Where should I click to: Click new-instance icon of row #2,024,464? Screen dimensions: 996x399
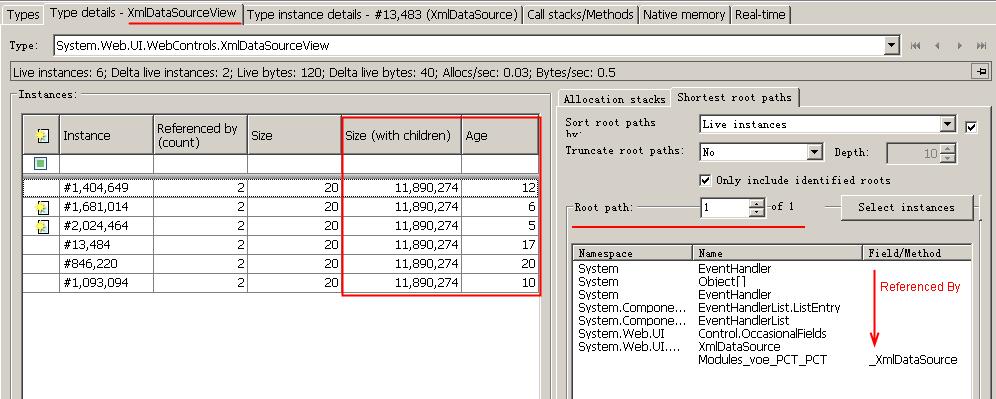tap(41, 226)
